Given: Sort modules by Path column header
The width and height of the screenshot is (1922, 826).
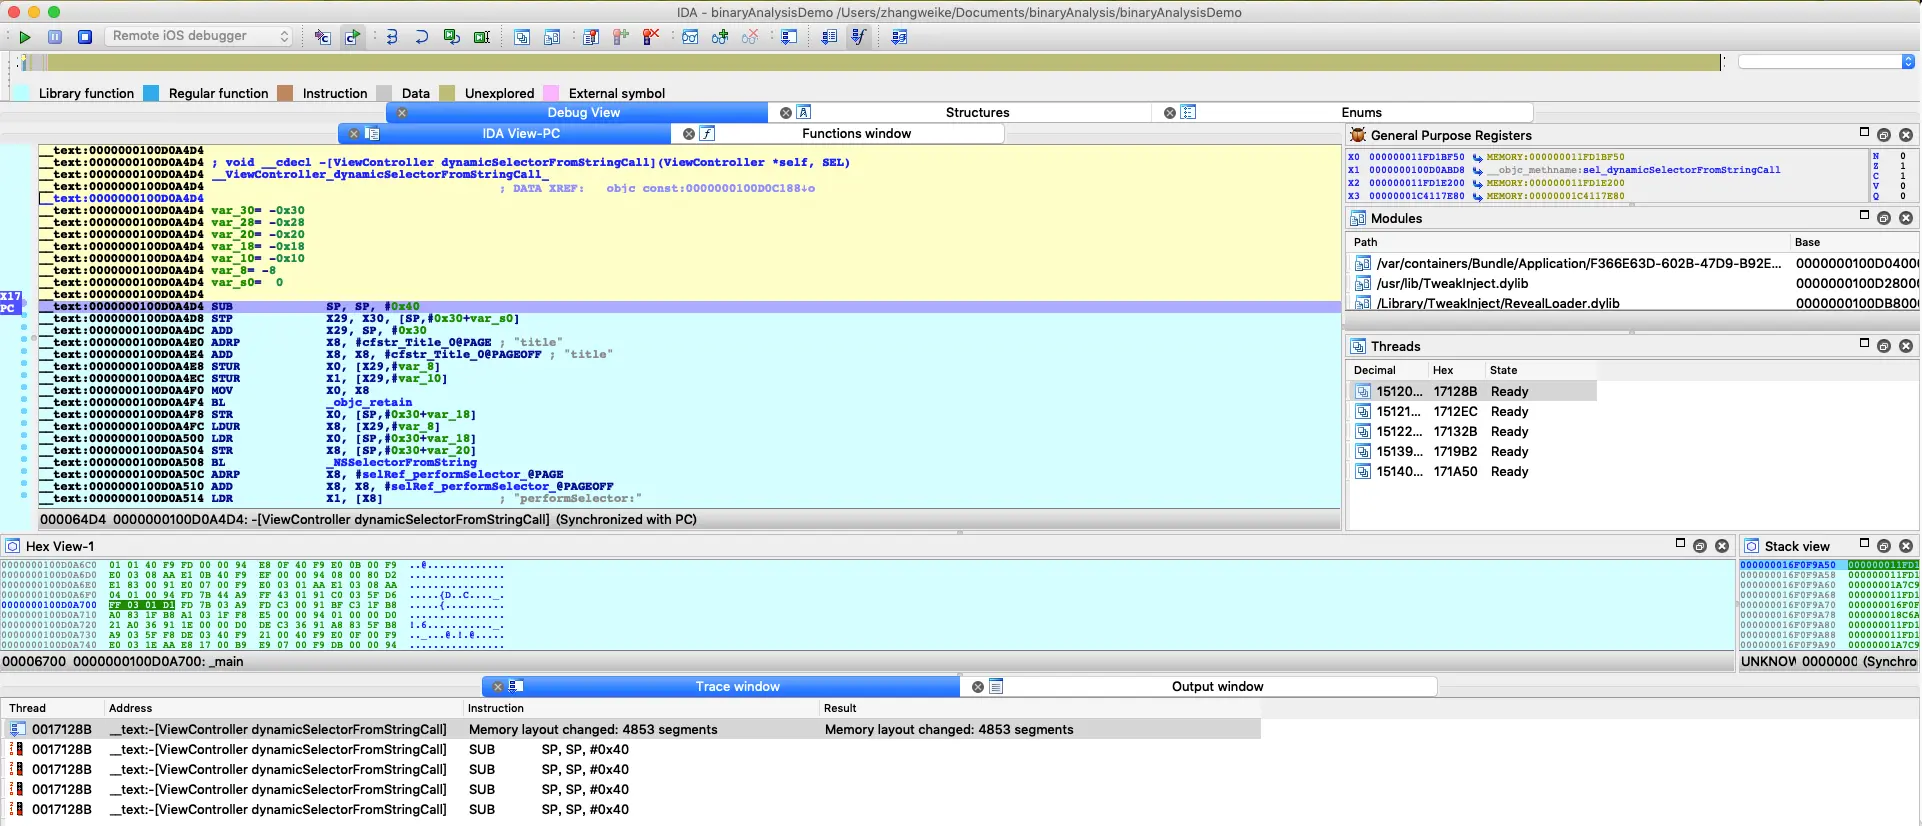Looking at the screenshot, I should (1567, 242).
